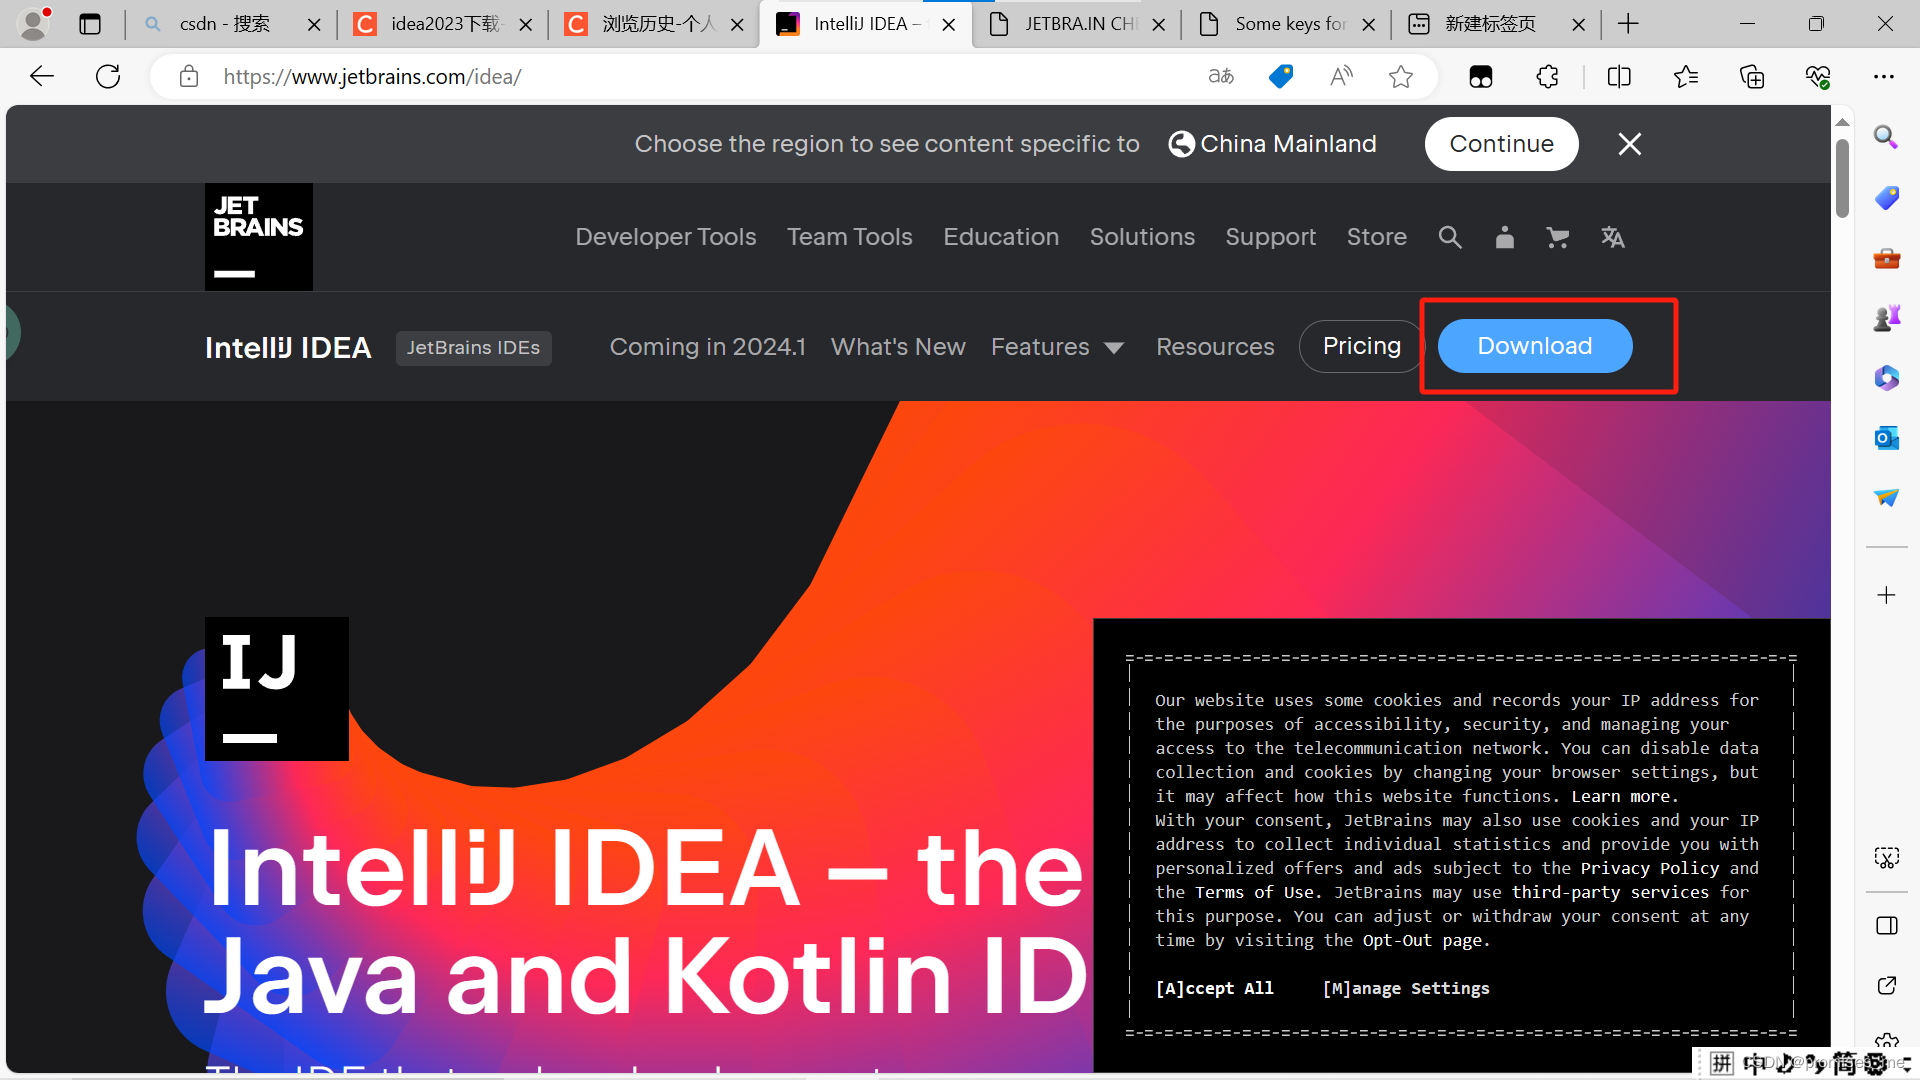The image size is (1920, 1080).
Task: Open the China Mainland region selector
Action: click(x=1272, y=143)
